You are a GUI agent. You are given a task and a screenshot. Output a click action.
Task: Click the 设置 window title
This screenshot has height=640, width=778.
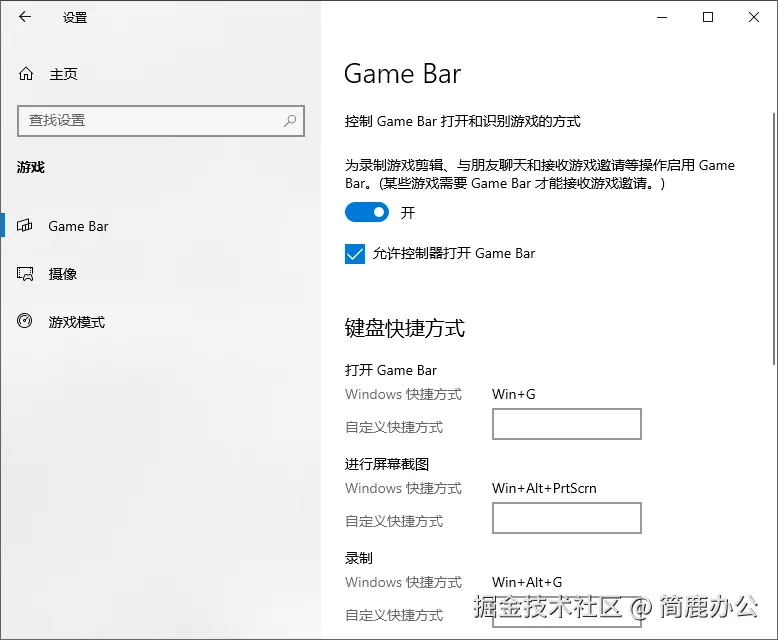[x=75, y=17]
